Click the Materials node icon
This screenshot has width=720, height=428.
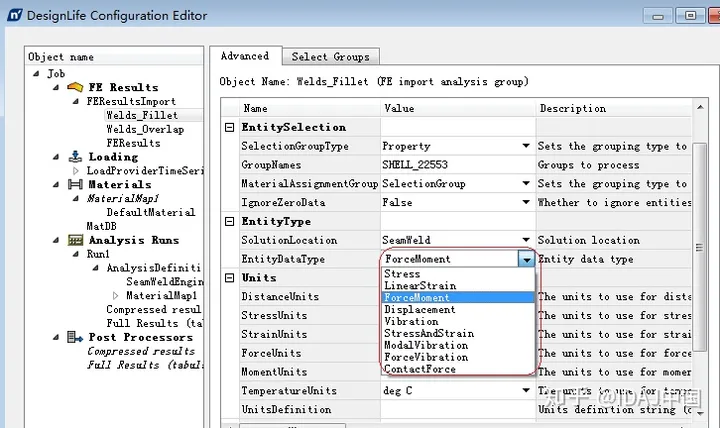tap(75, 184)
